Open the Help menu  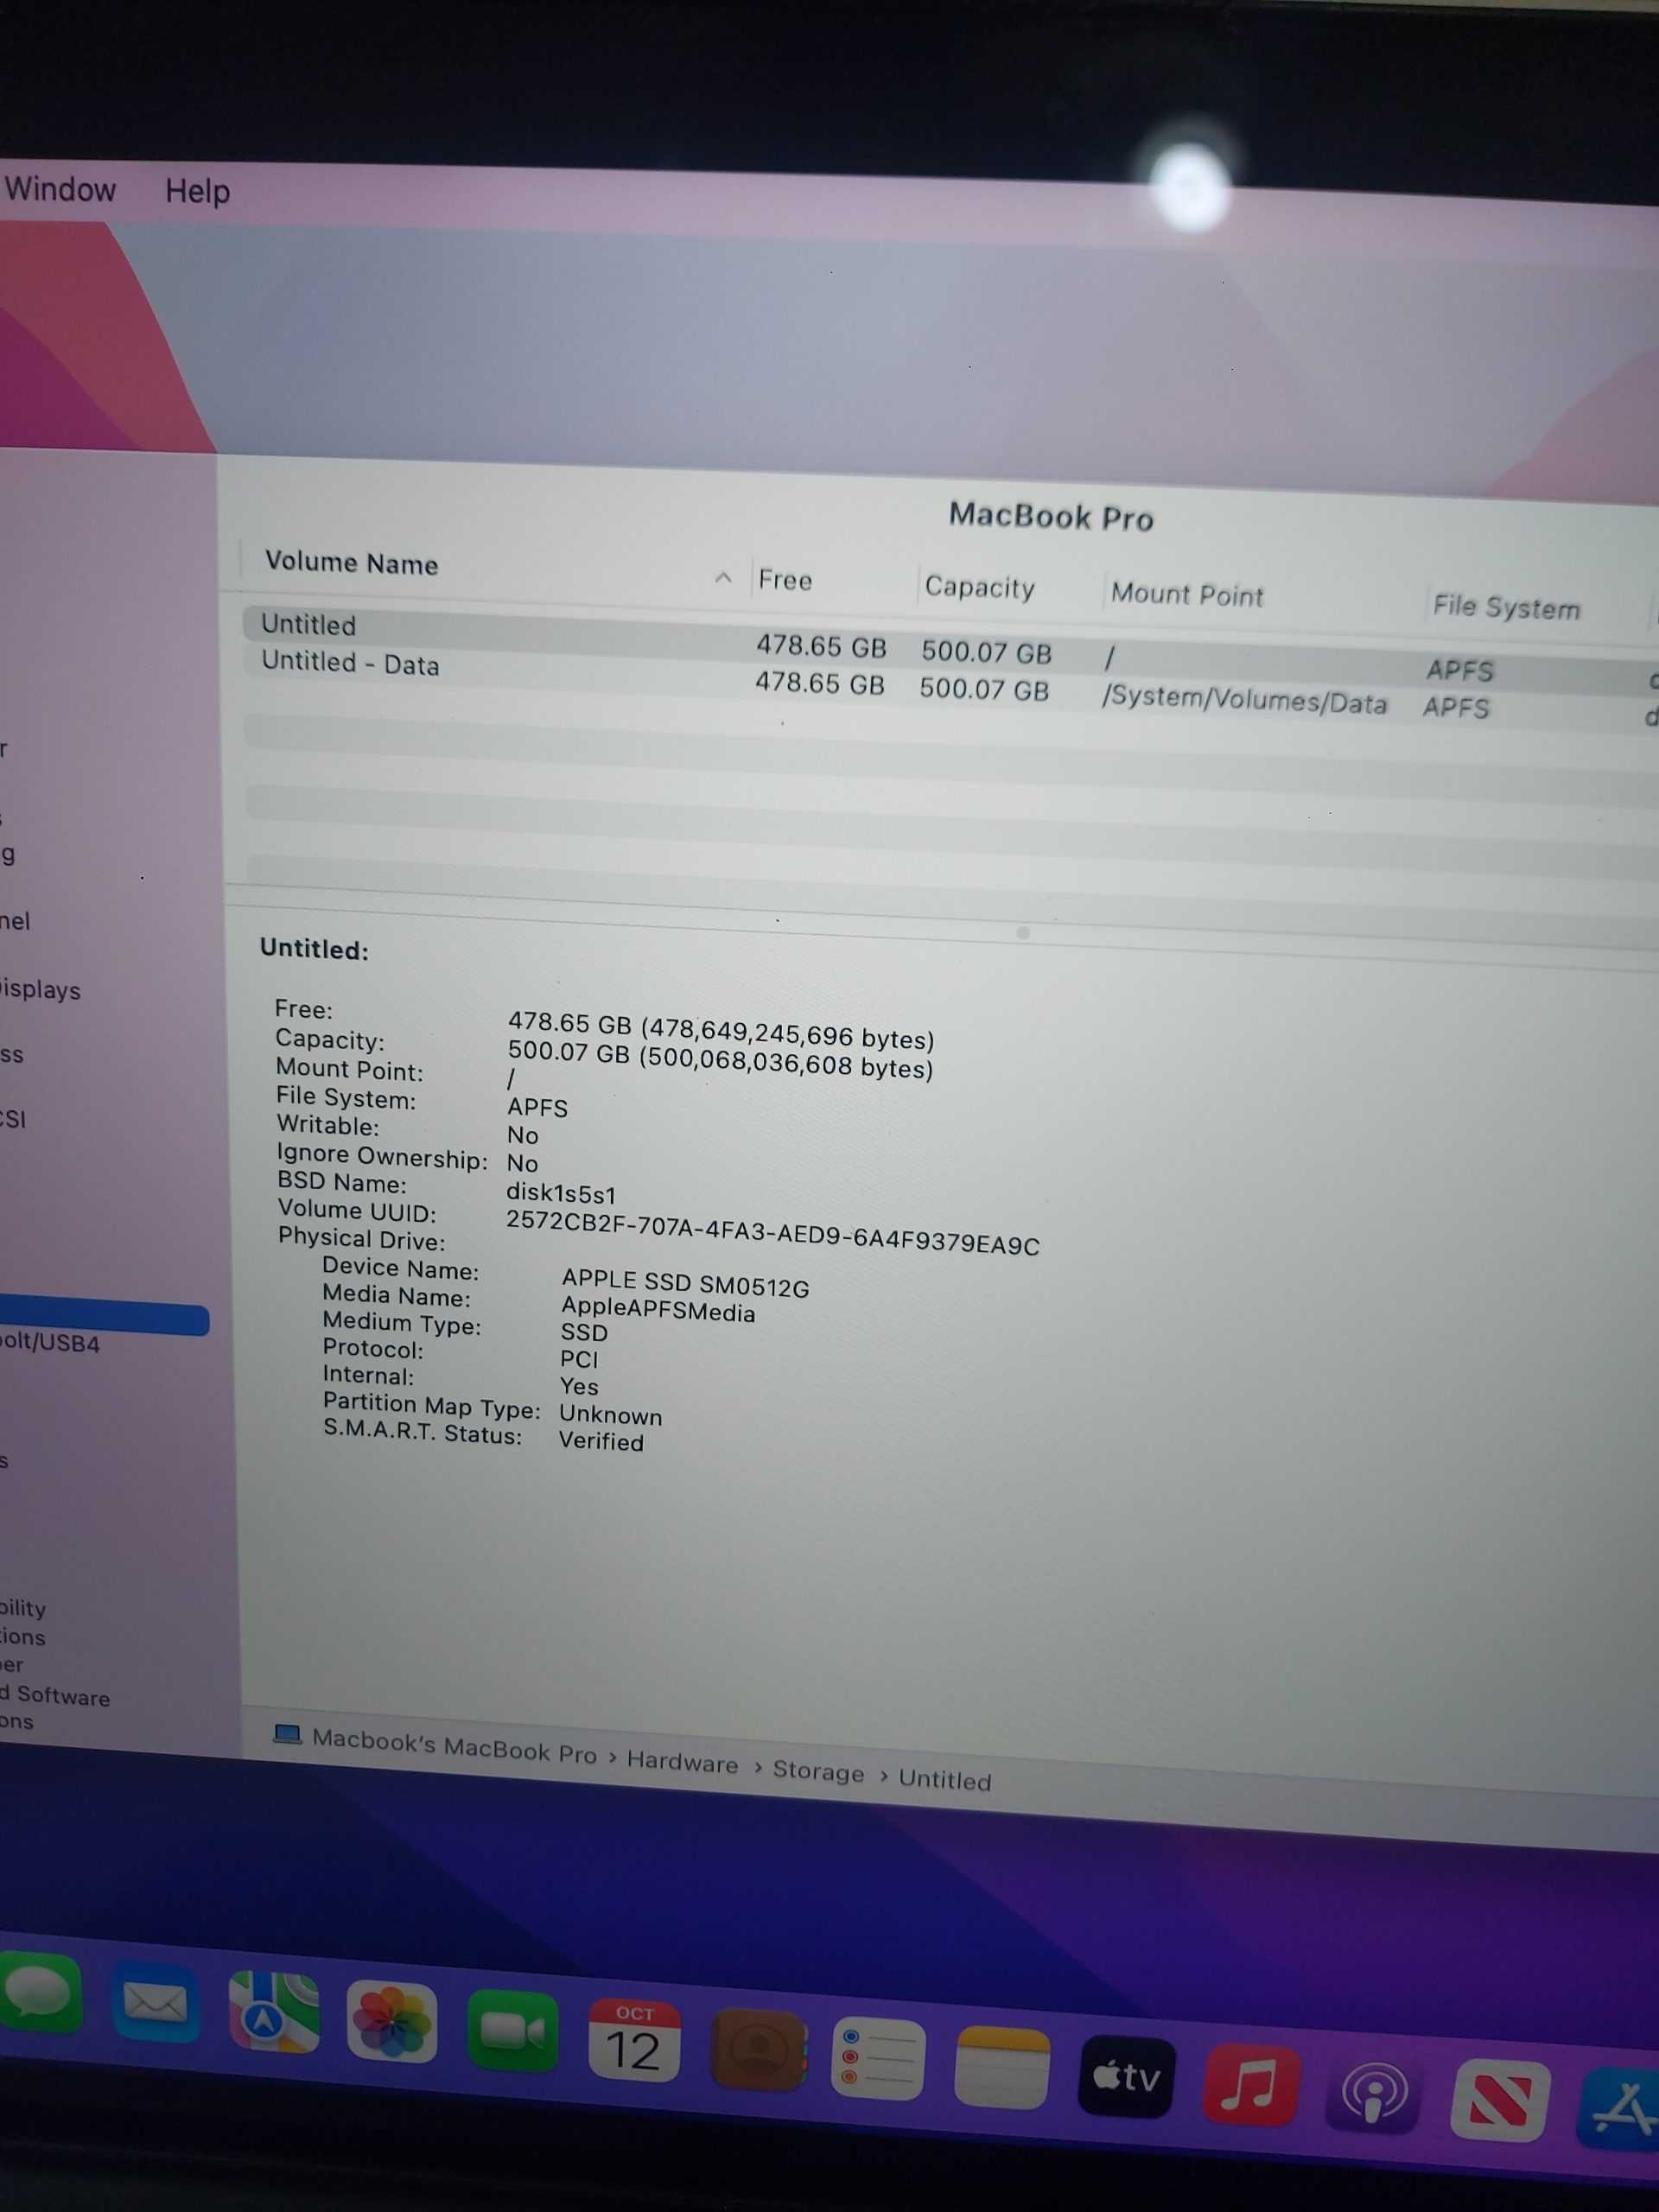point(197,191)
